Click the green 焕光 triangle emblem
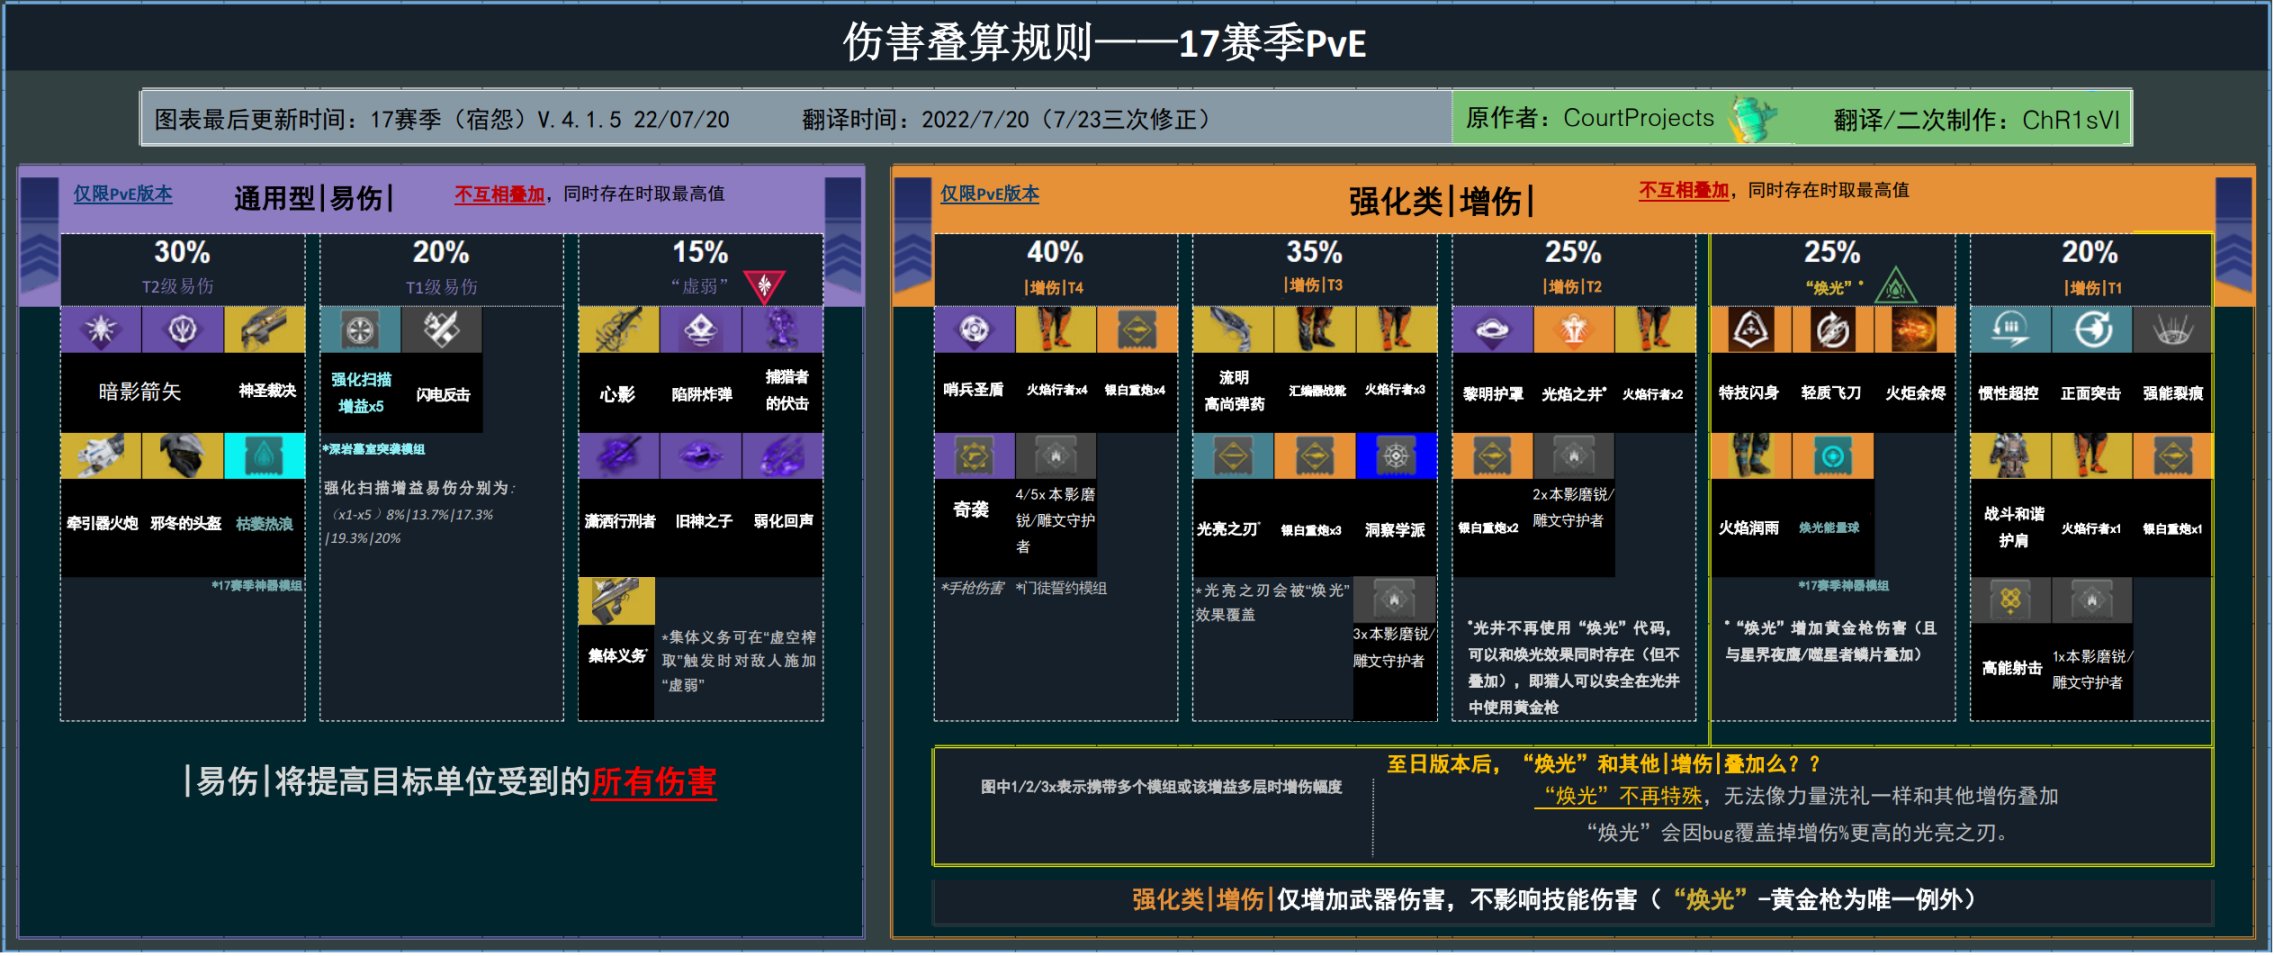The width and height of the screenshot is (2274, 956). click(x=1895, y=286)
